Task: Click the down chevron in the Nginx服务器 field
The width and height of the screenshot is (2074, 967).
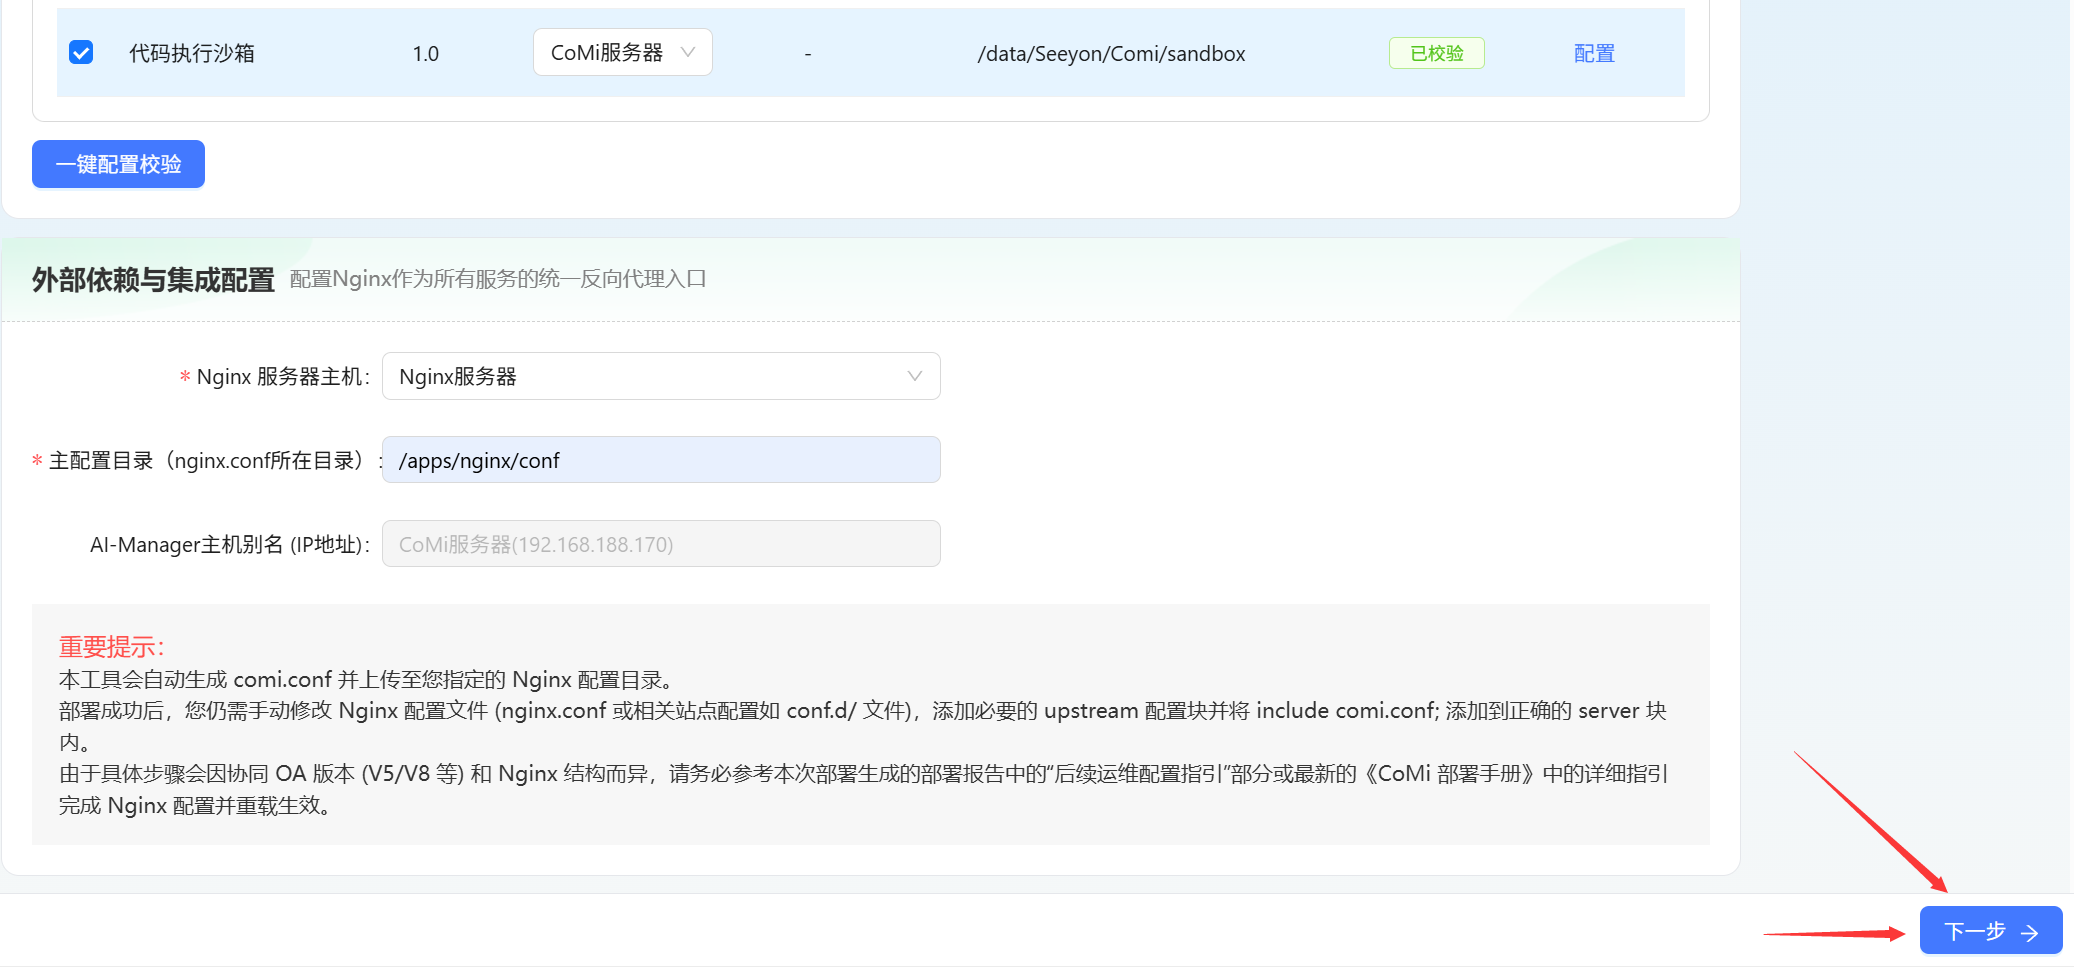Action: coord(914,376)
